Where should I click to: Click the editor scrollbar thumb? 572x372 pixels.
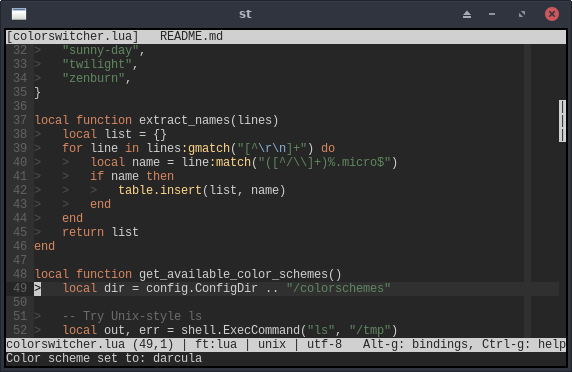[x=562, y=121]
